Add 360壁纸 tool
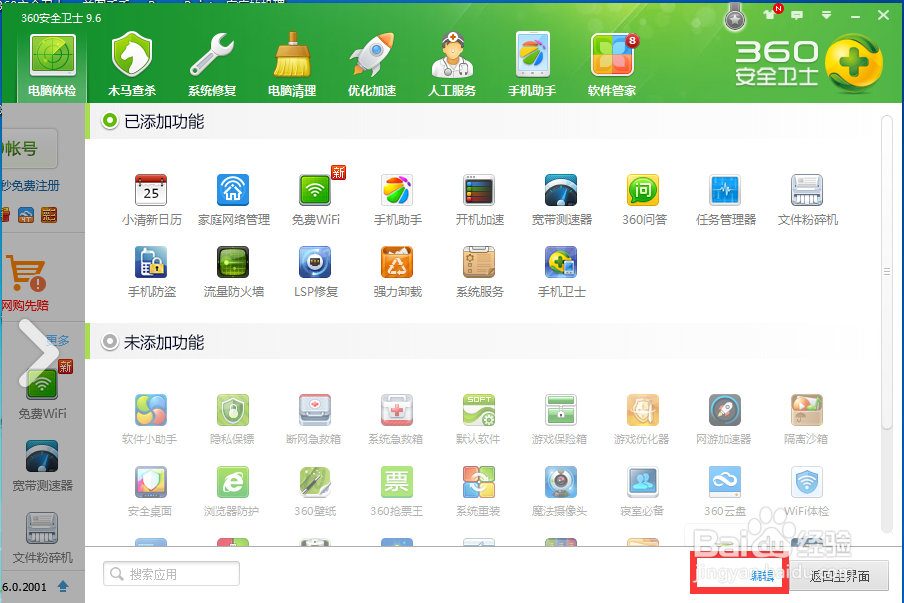 click(x=314, y=491)
